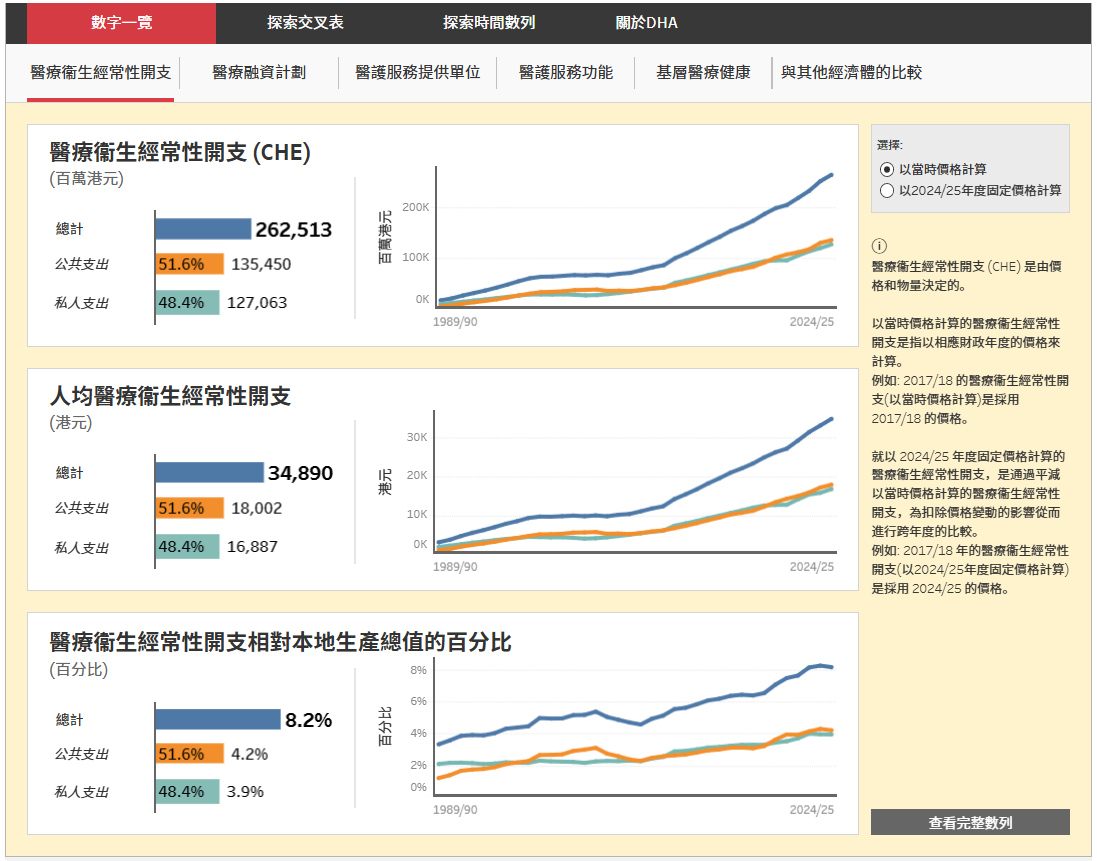Open 基層醫療健康 sub-tab

703,72
